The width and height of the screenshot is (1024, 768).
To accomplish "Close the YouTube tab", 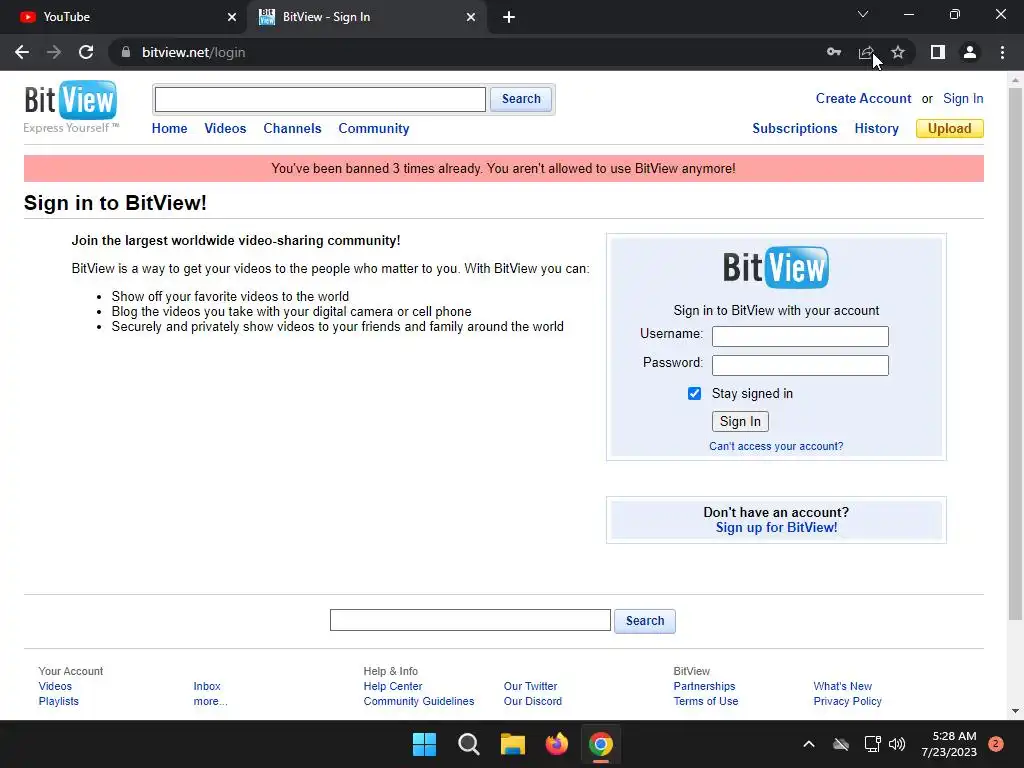I will tap(232, 17).
